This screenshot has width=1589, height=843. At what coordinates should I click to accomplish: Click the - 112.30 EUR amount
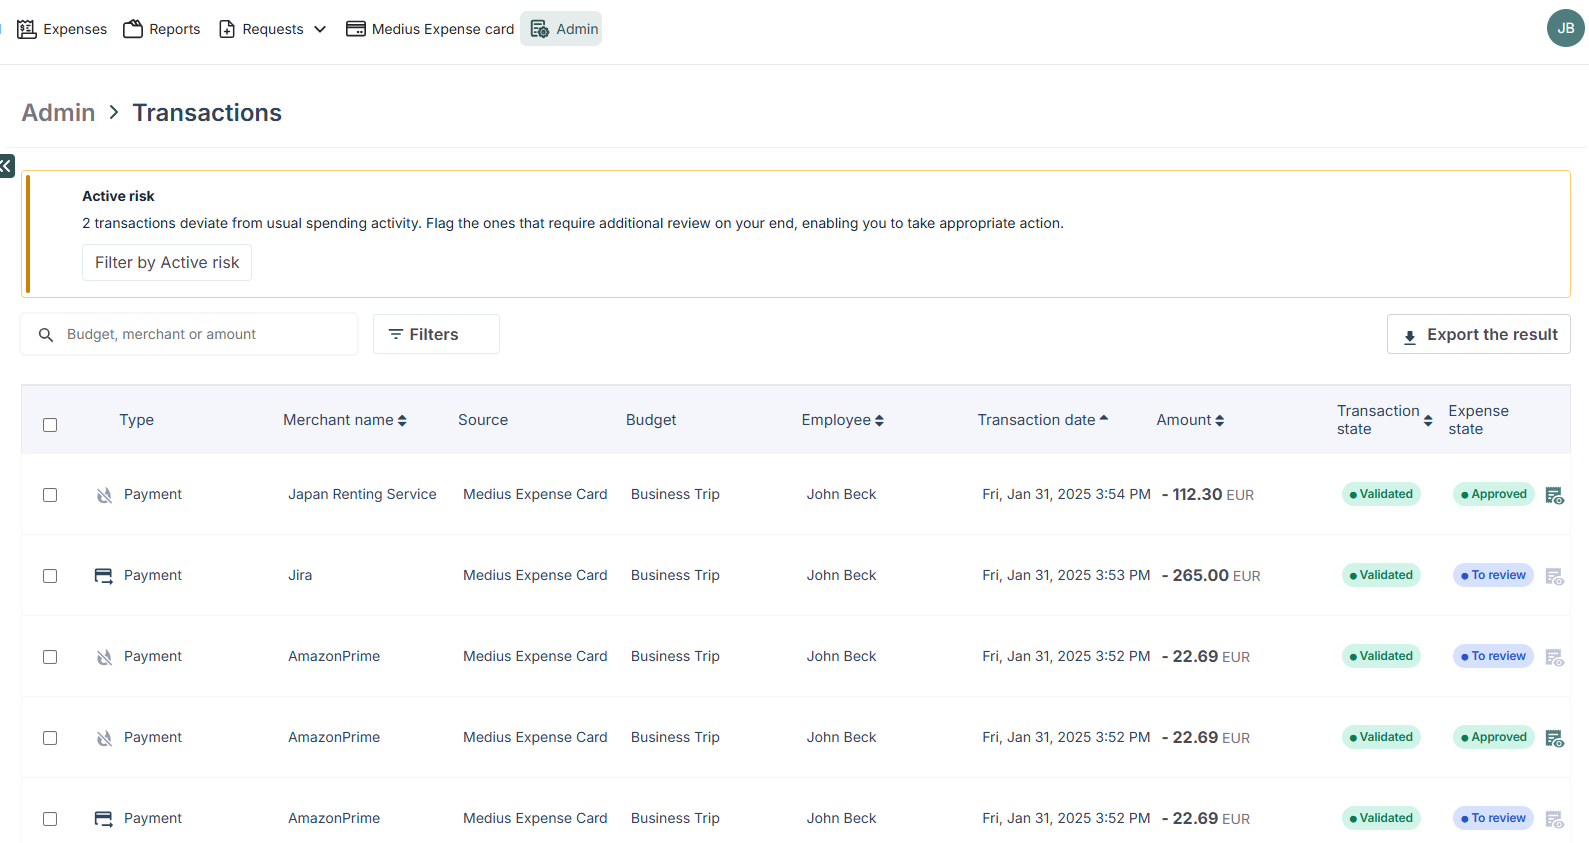1208,494
